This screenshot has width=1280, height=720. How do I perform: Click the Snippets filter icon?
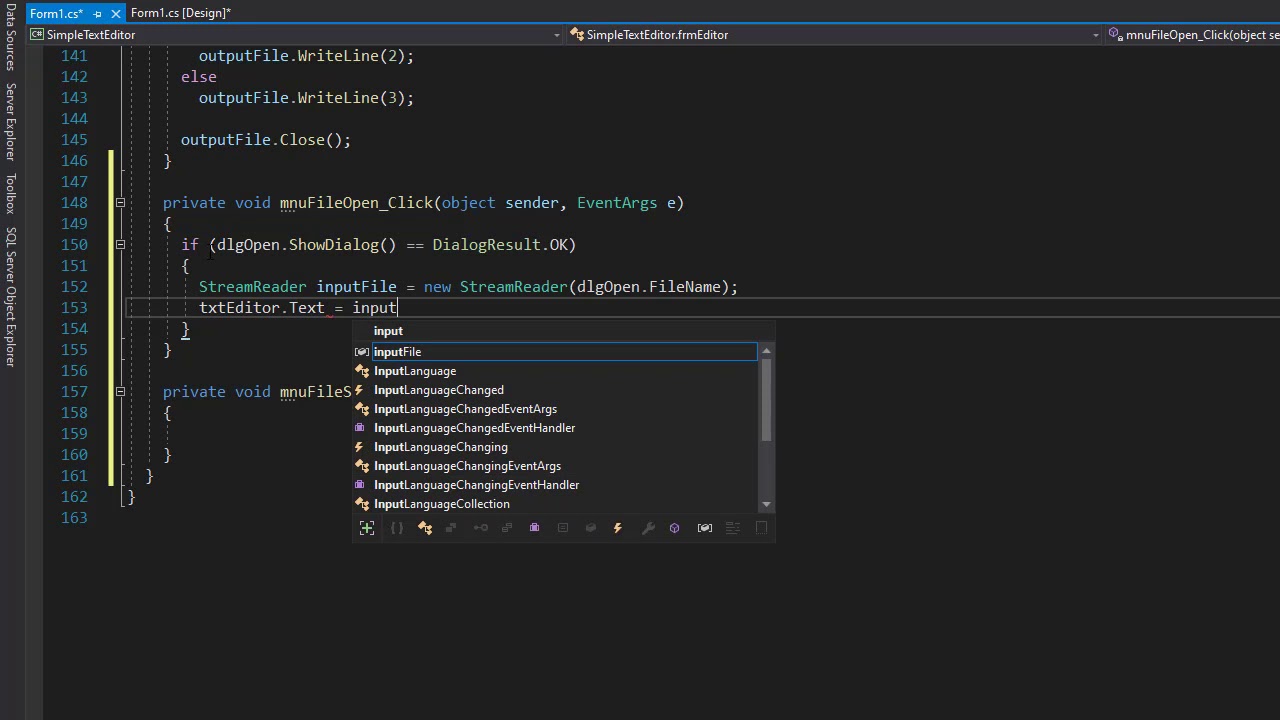[761, 528]
